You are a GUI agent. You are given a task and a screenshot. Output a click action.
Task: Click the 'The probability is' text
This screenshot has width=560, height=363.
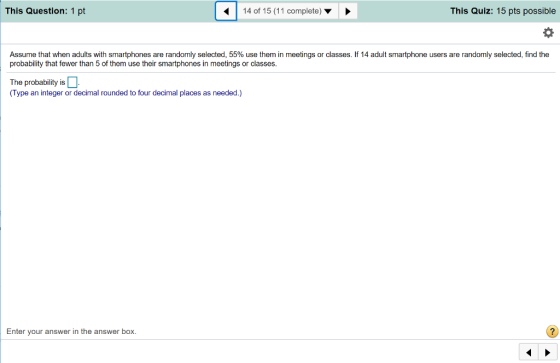38,82
